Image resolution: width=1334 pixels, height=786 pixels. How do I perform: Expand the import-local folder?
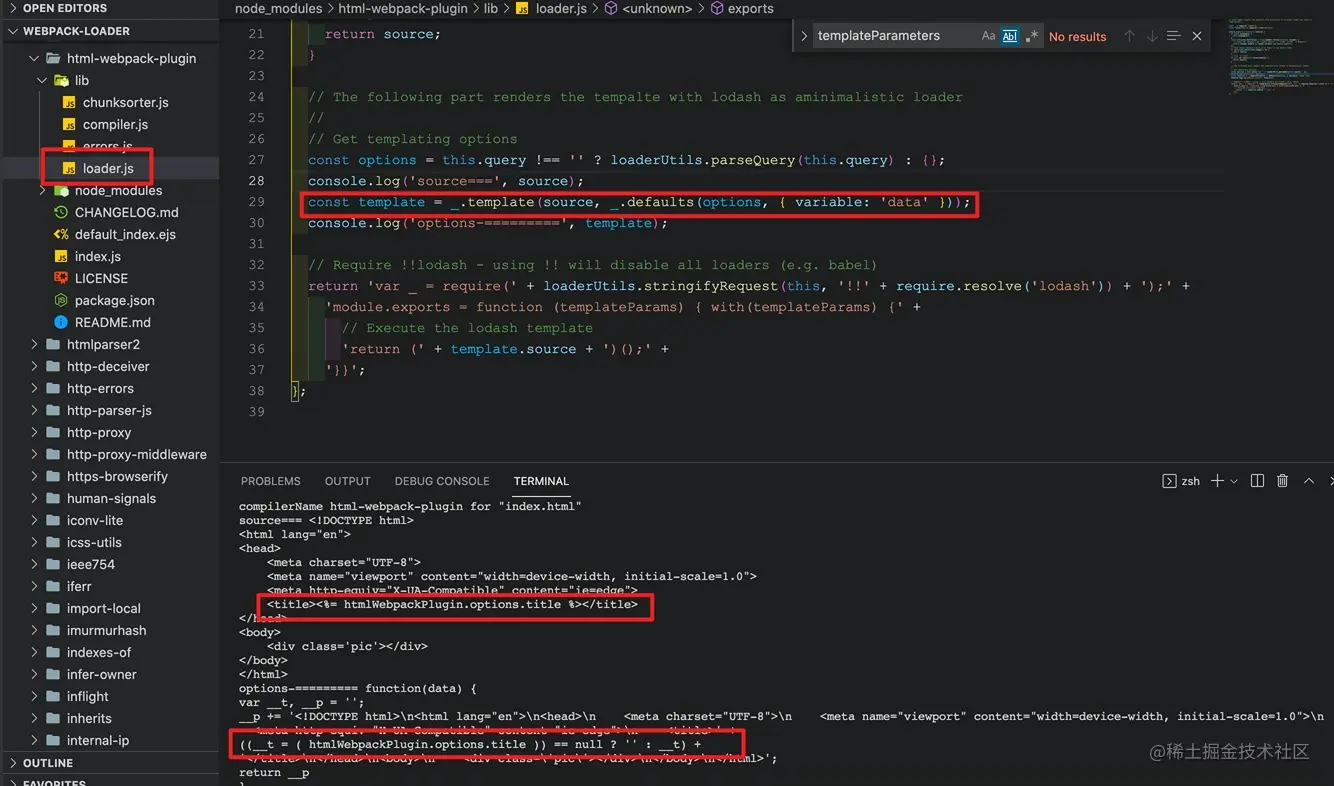104,608
